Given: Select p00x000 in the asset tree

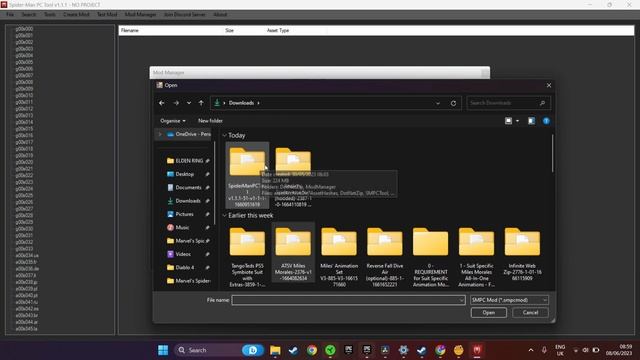Looking at the screenshot, I should click(x=24, y=29).
